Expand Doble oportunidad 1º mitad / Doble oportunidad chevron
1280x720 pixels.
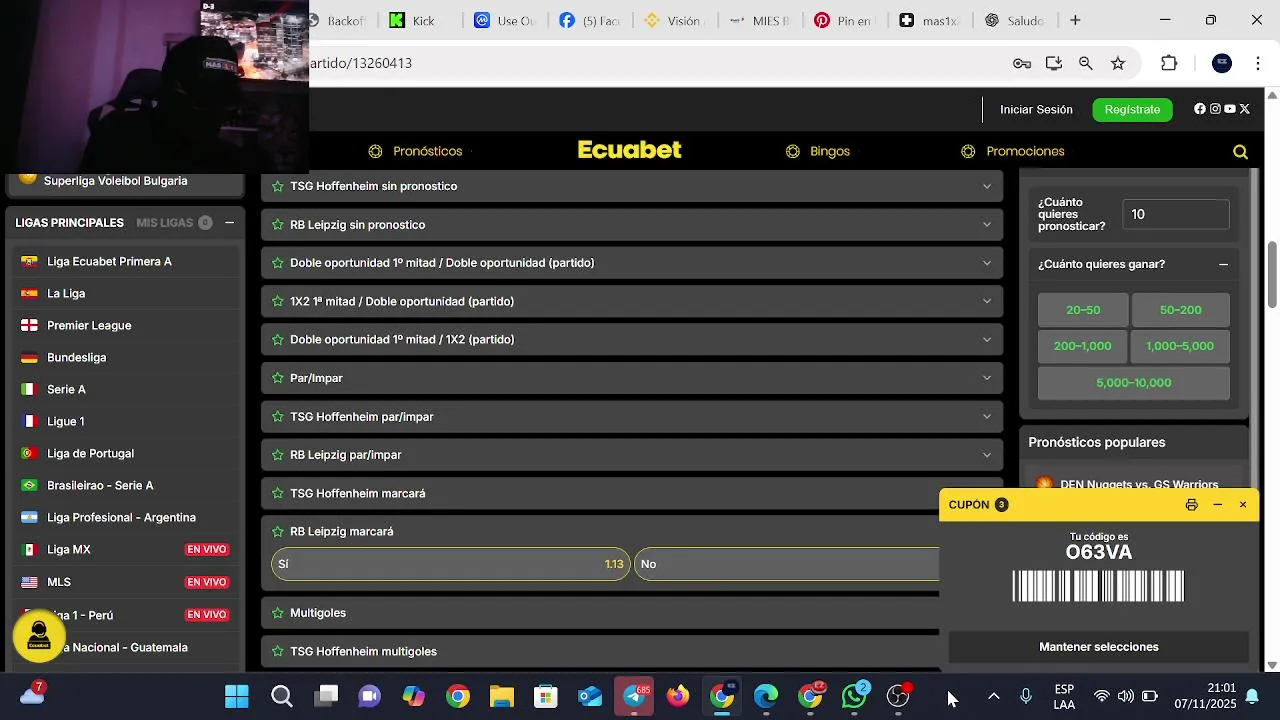pos(987,263)
